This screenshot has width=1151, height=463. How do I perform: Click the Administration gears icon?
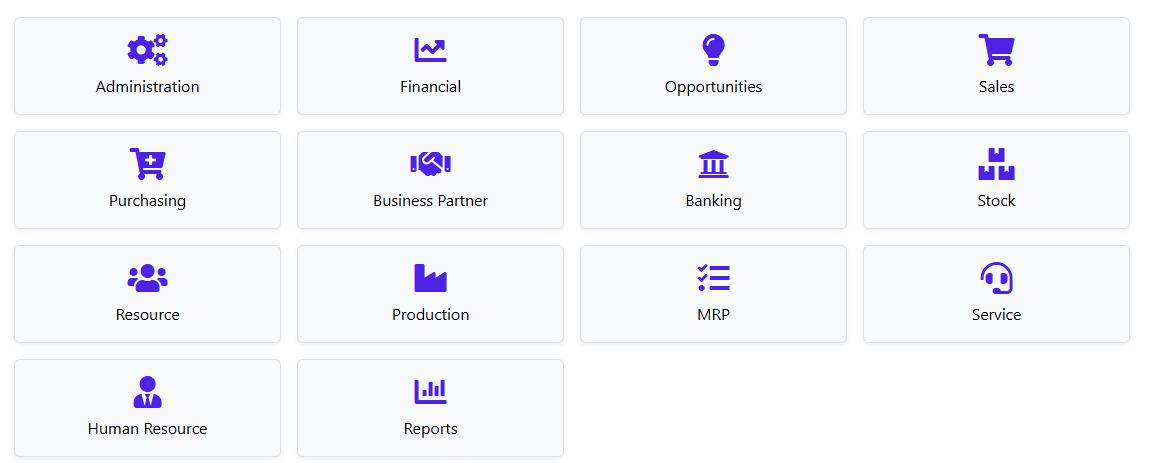[147, 50]
